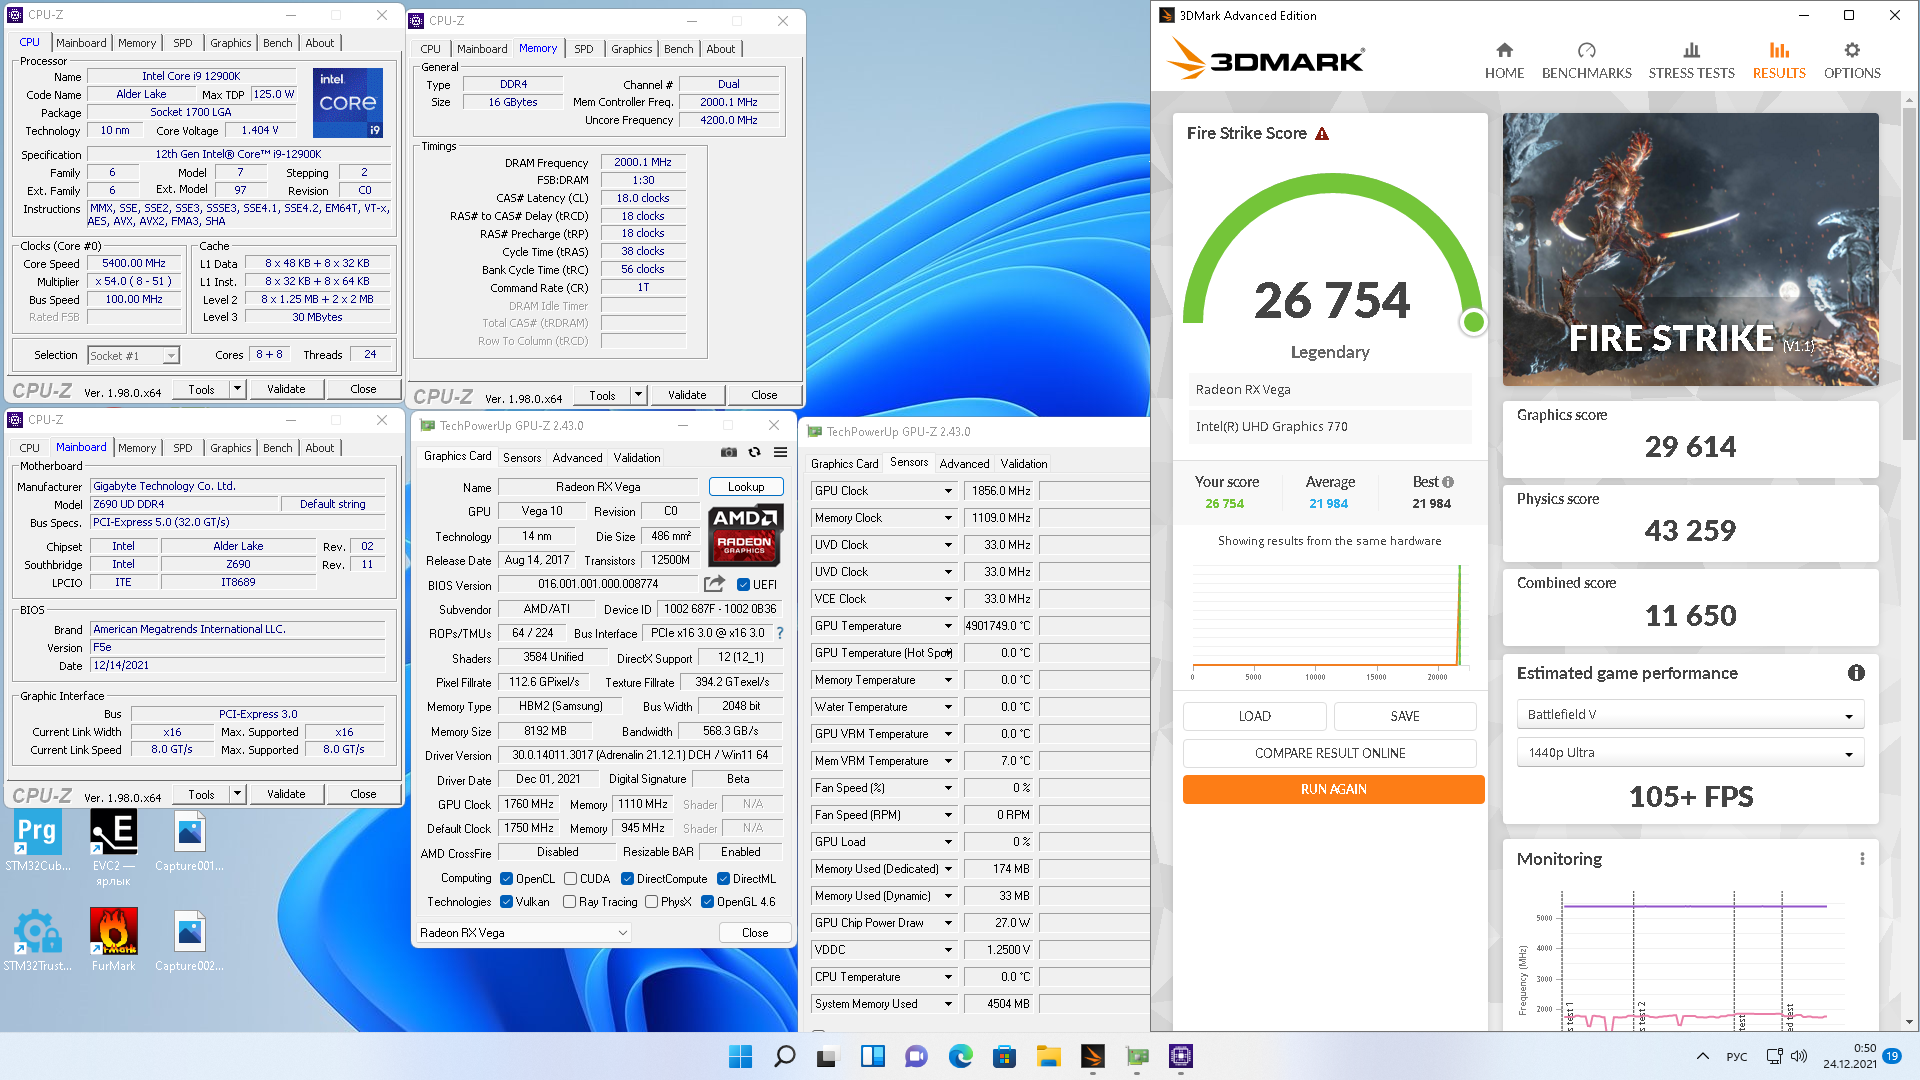Open STM32TrustedPackage desktop shortcut
Viewport: 1920px width, 1080px height.
[x=37, y=940]
